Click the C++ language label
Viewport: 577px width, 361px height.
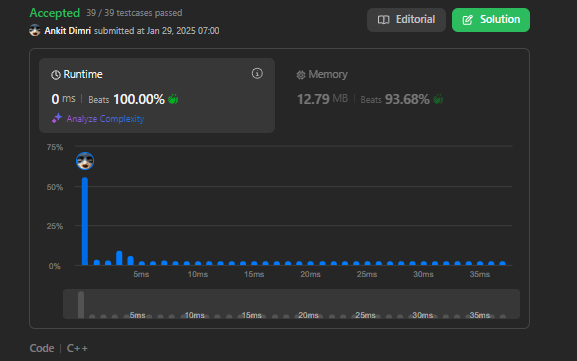77,348
